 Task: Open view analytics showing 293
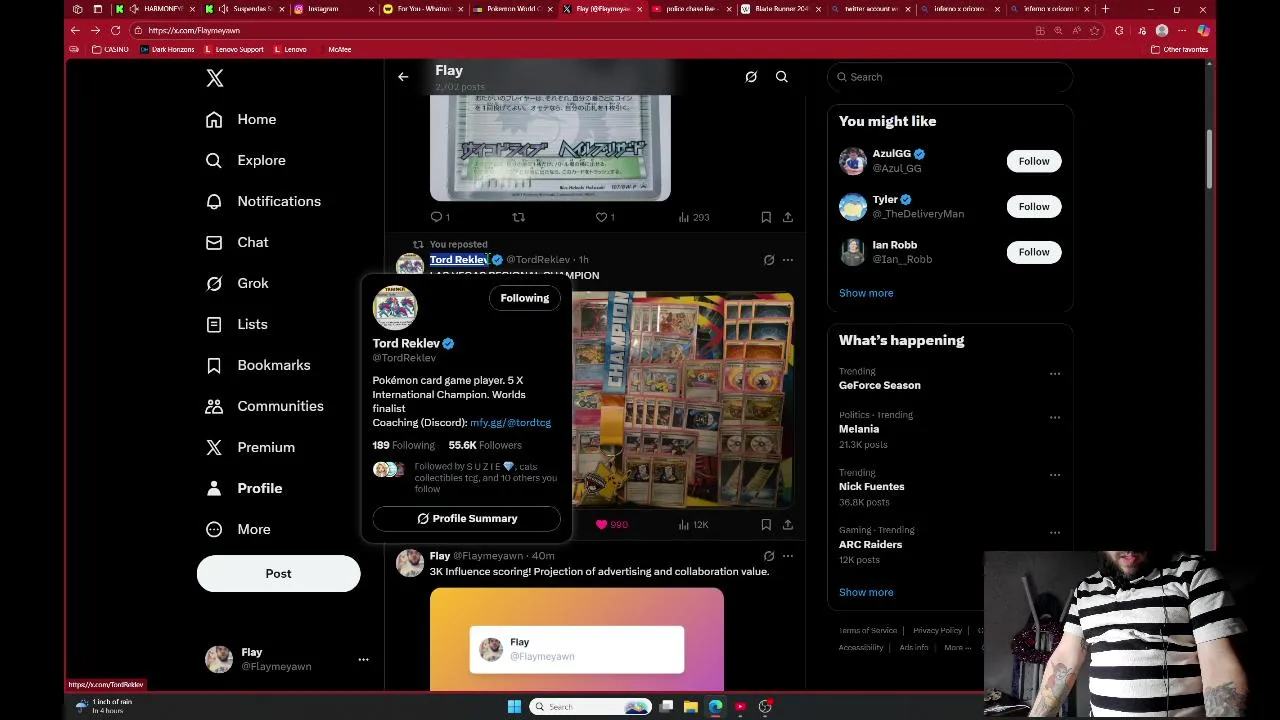694,217
